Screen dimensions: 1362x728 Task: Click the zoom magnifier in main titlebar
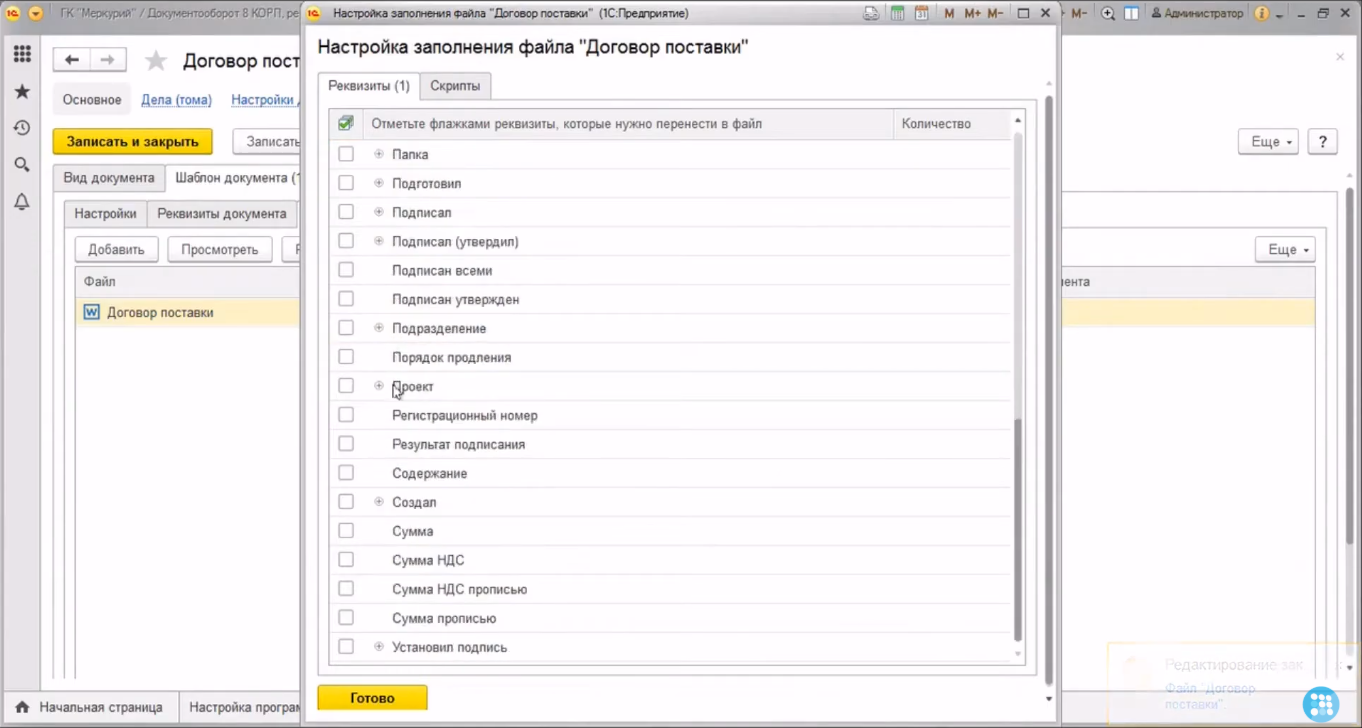tap(1108, 14)
